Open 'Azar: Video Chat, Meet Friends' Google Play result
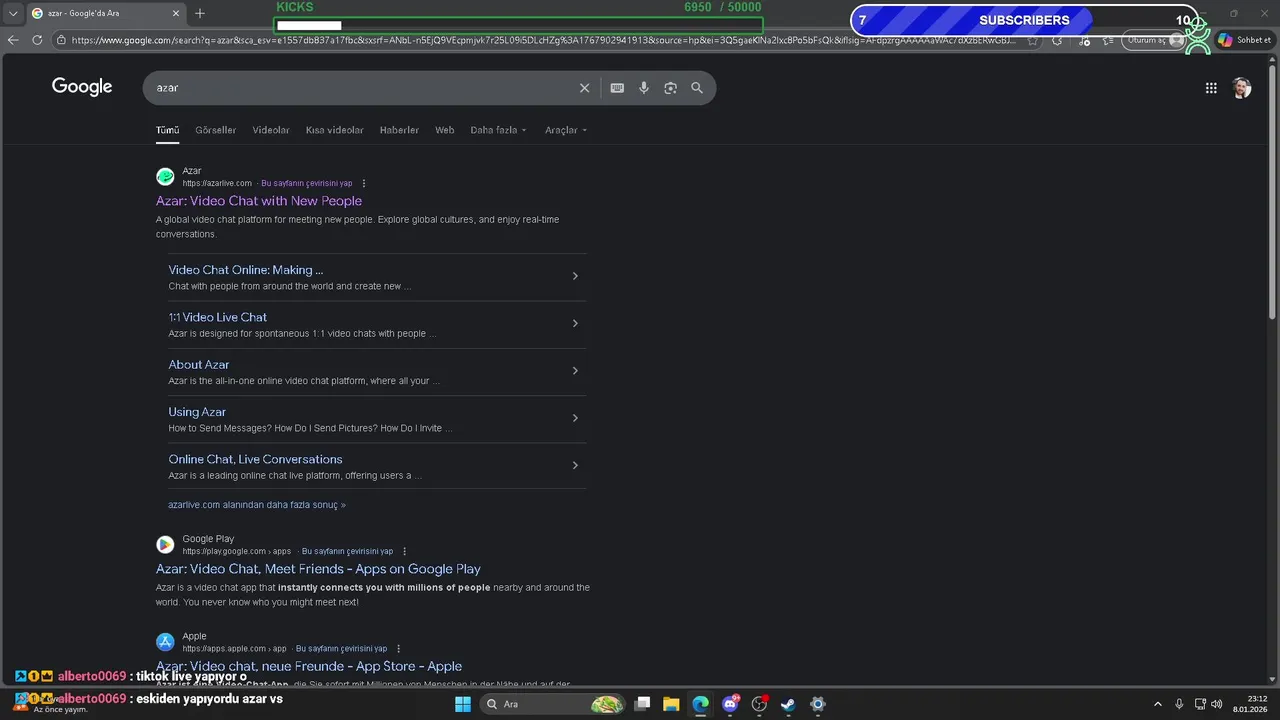Screen dimensions: 1280x720 tap(318, 569)
